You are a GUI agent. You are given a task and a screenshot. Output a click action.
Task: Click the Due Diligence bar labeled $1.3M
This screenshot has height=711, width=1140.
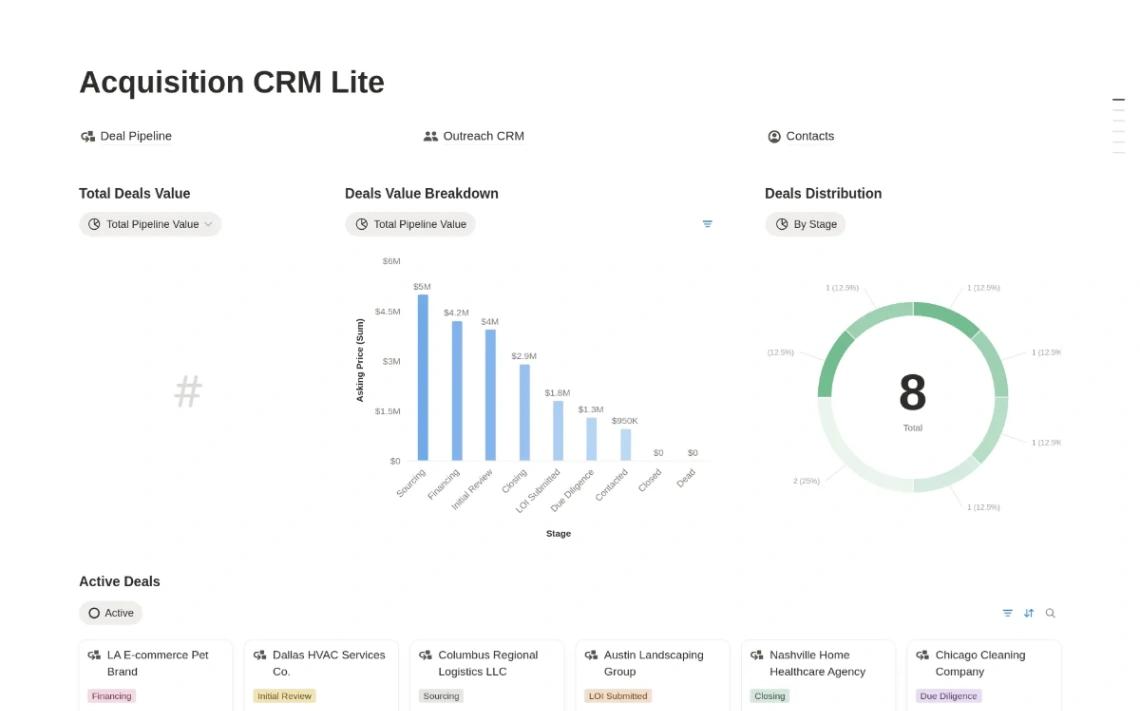pyautogui.click(x=592, y=439)
